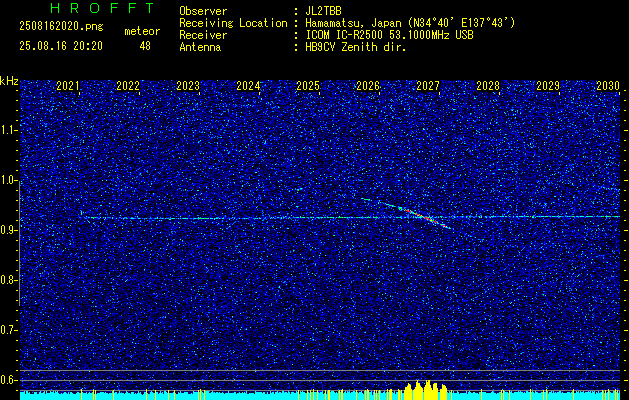Click the Receiving Location label
This screenshot has width=629, height=400.
pyautogui.click(x=233, y=23)
